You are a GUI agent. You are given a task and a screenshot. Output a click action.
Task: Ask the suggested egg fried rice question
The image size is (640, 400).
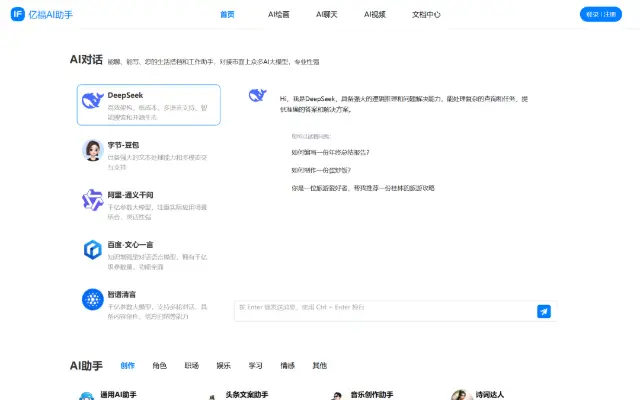pos(321,170)
